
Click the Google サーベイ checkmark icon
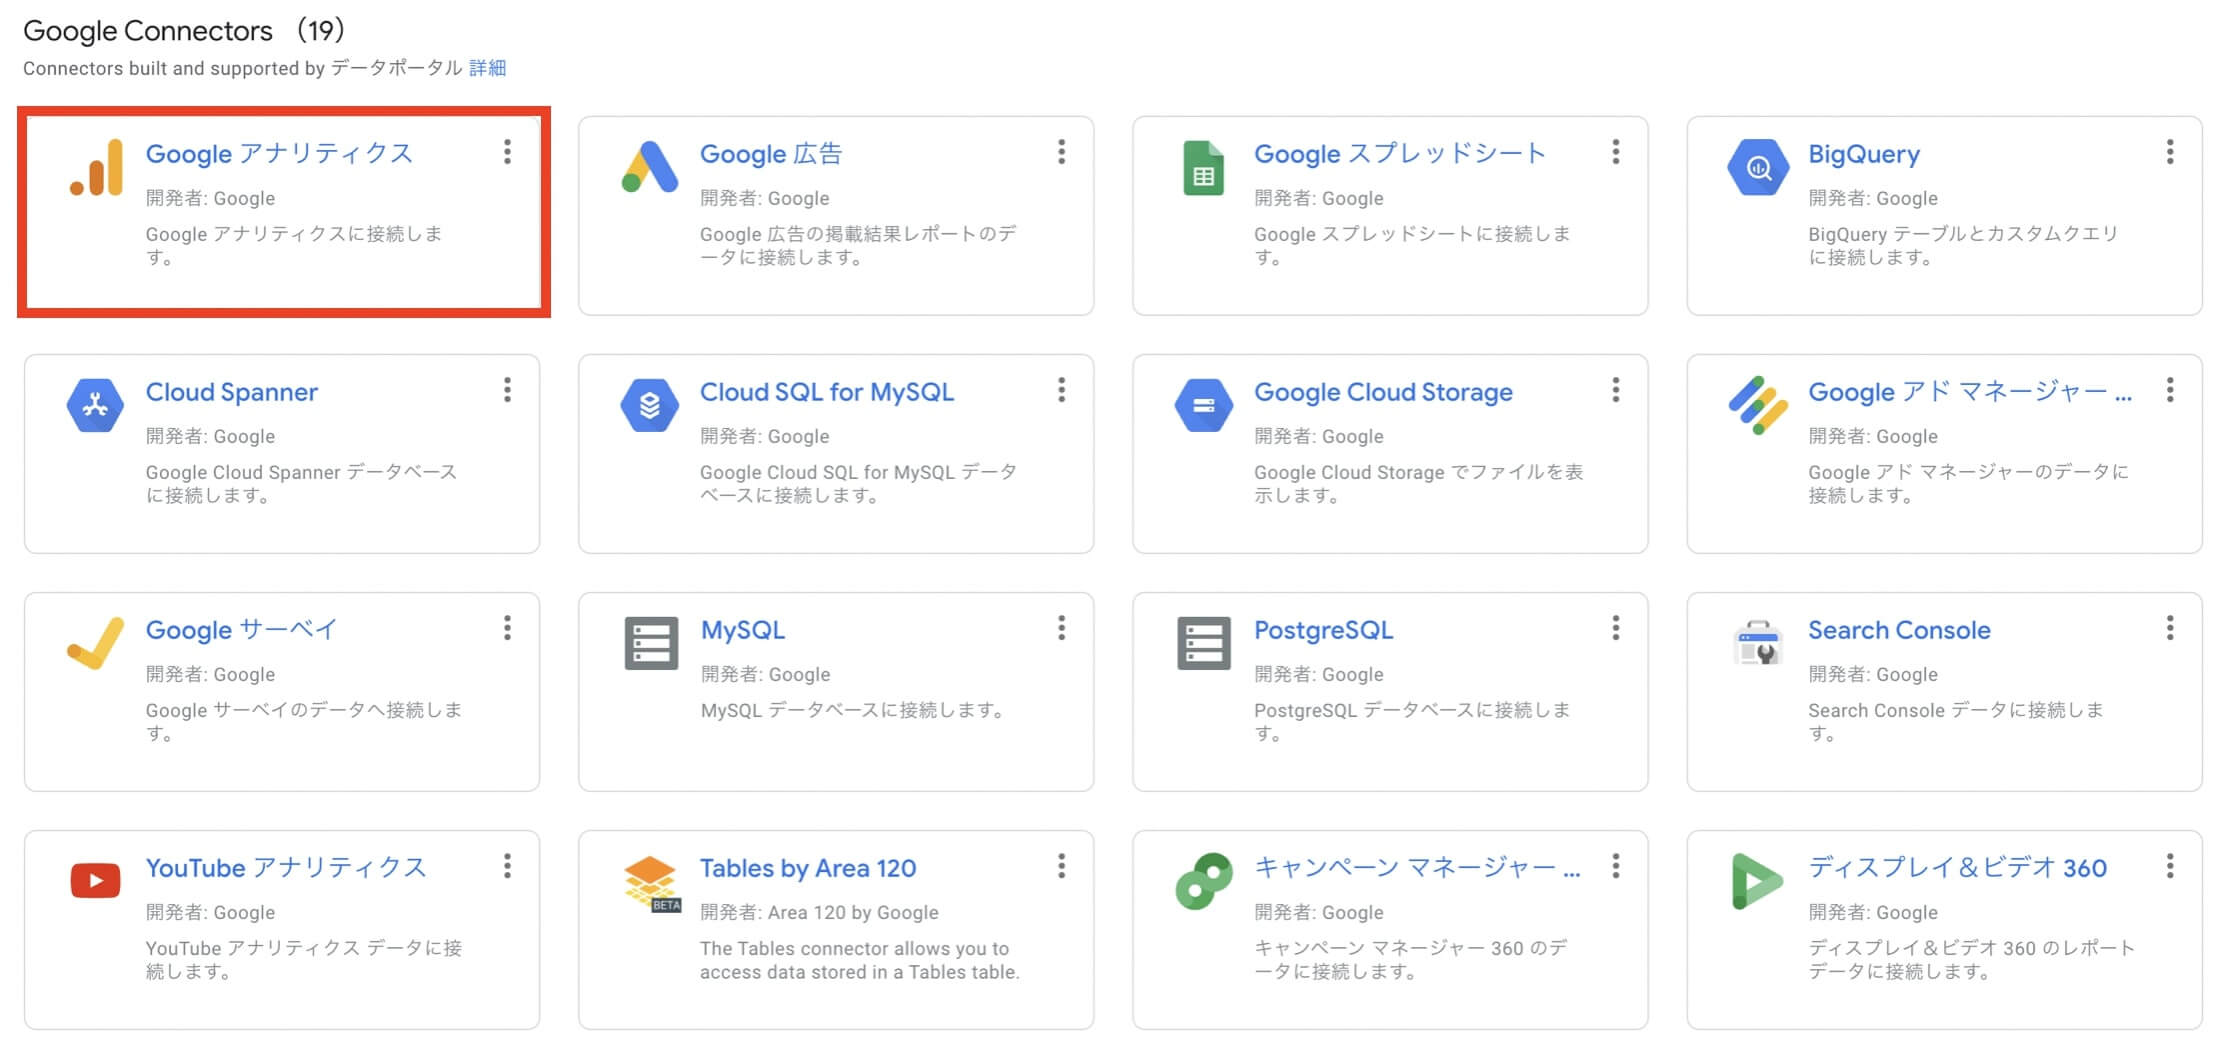click(96, 643)
